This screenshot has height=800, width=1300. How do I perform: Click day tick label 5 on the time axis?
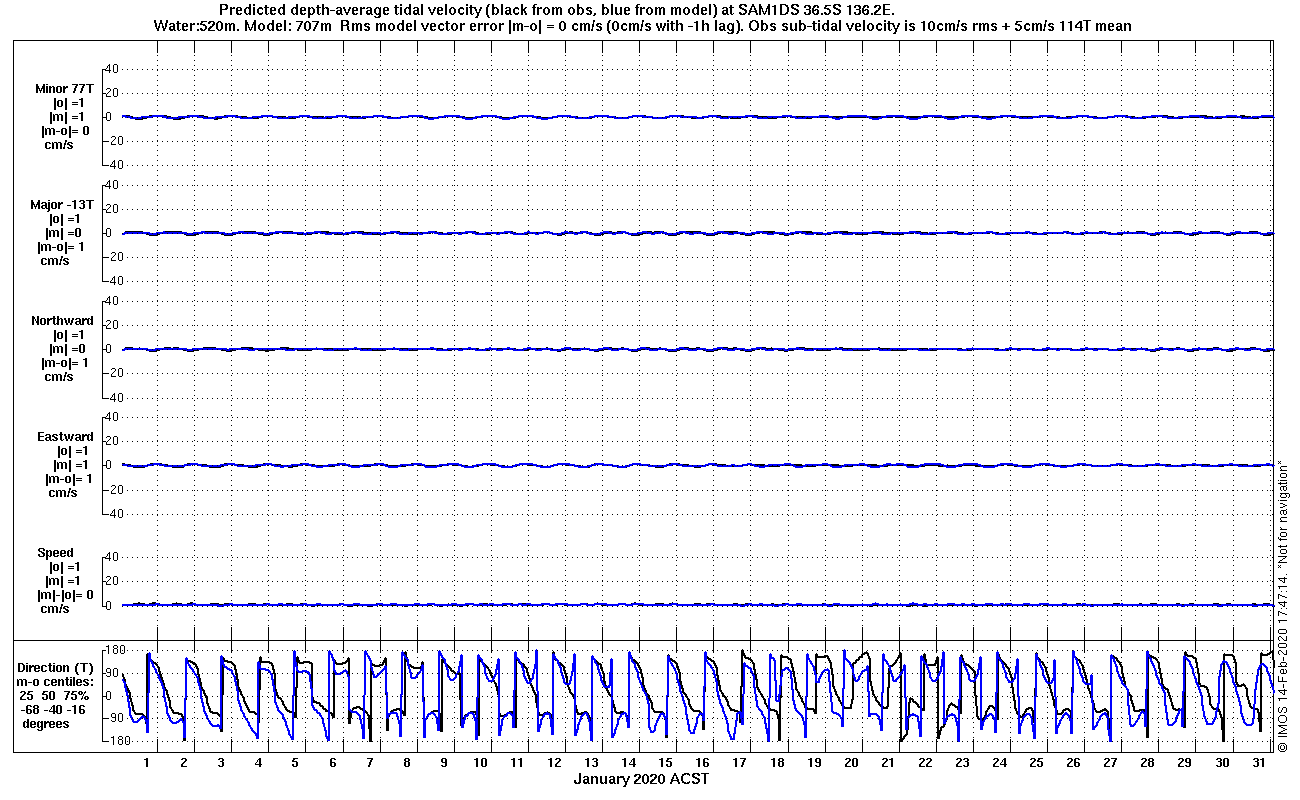(x=295, y=763)
